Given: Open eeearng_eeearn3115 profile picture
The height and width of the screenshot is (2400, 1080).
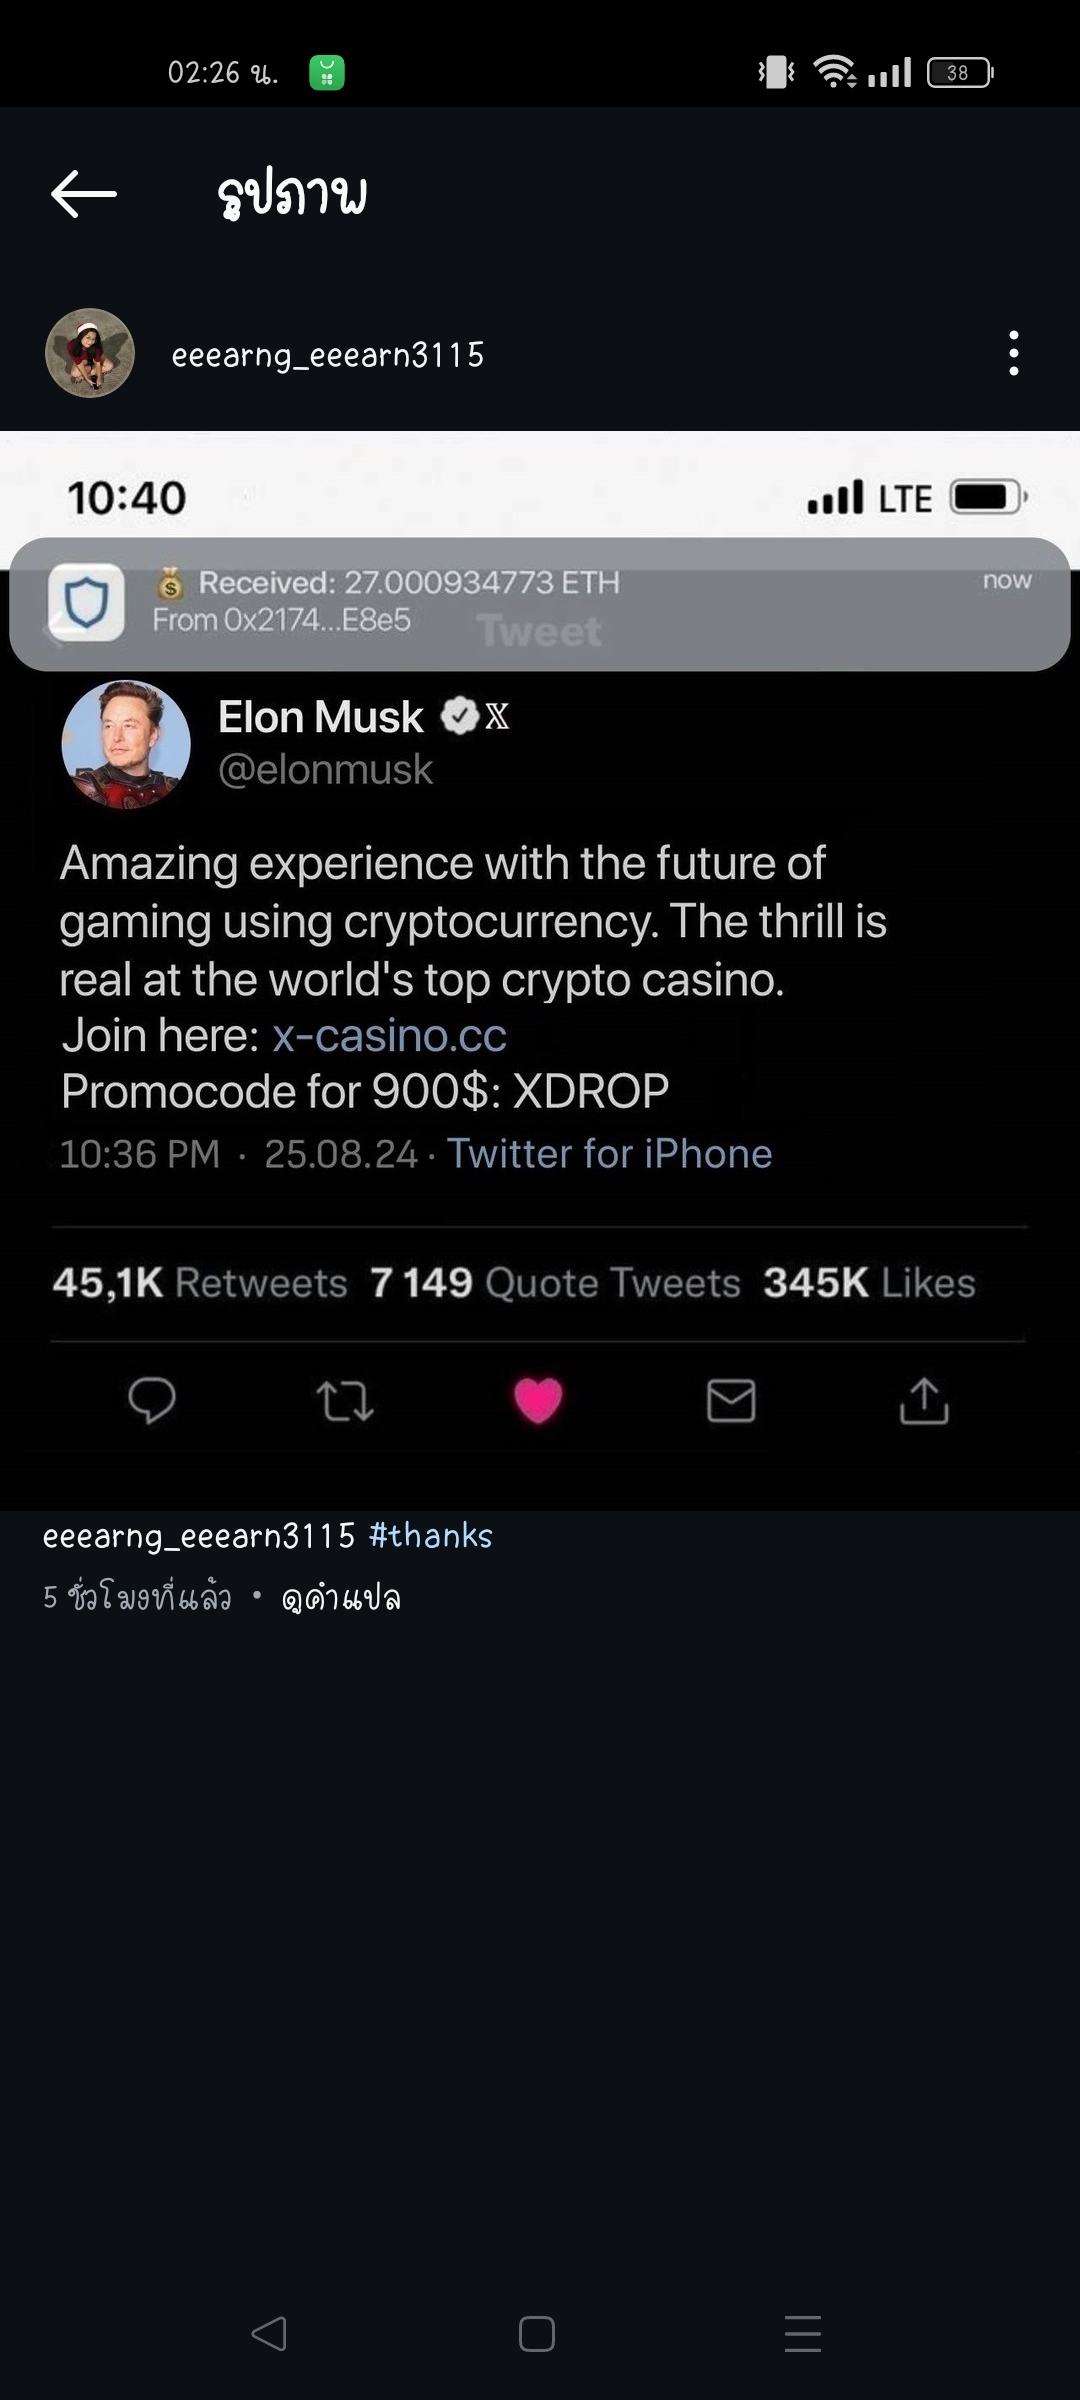Looking at the screenshot, I should click(90, 353).
